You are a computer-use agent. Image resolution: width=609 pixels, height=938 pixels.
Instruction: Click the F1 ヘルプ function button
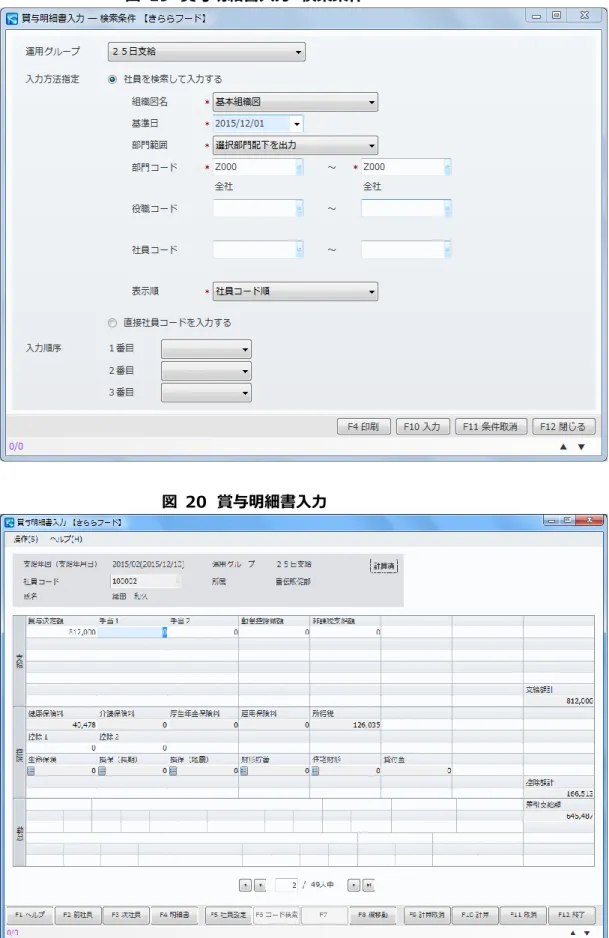click(29, 915)
